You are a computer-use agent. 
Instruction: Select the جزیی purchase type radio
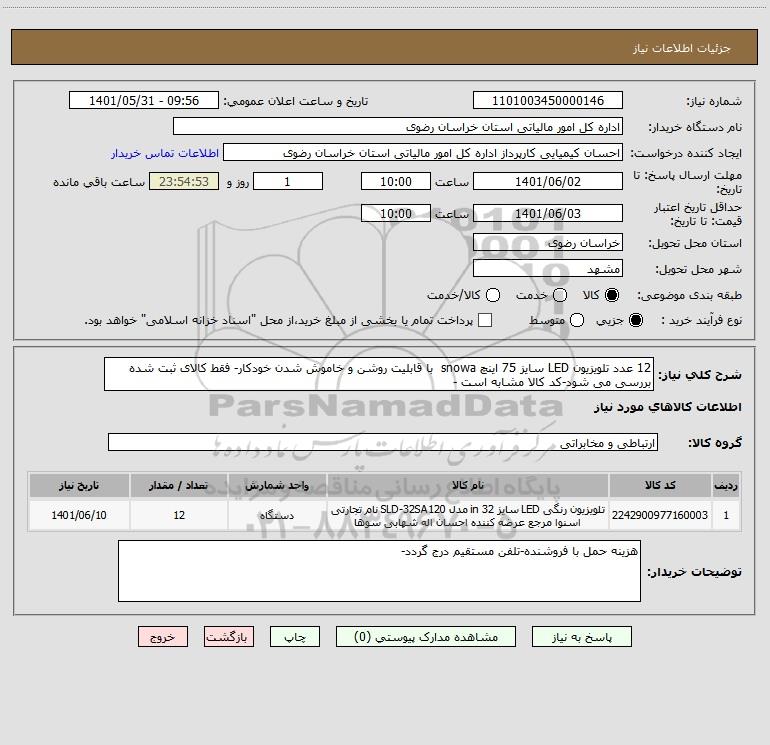(636, 320)
